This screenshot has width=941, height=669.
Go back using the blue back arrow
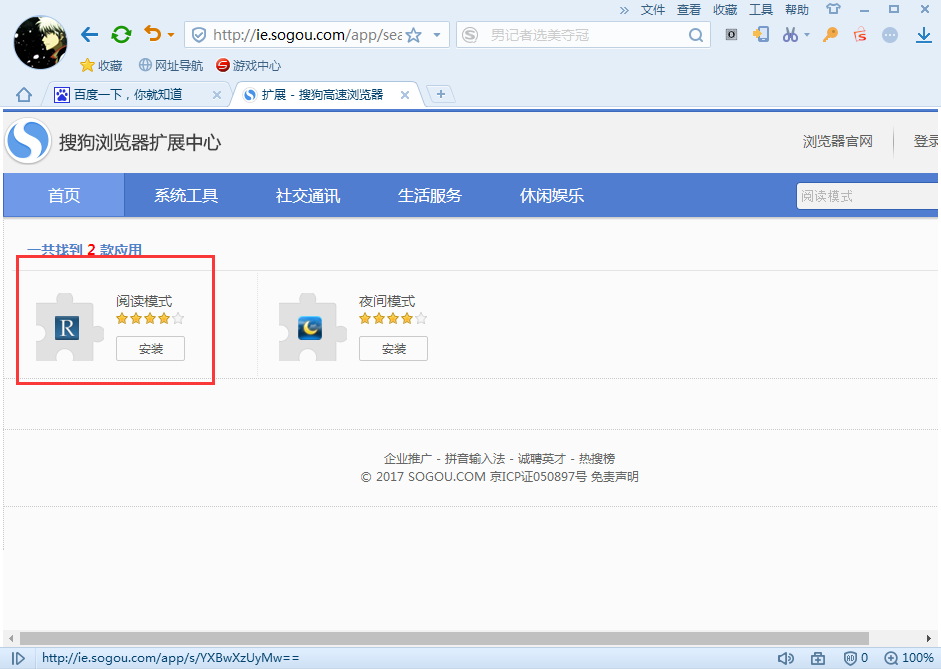[89, 35]
